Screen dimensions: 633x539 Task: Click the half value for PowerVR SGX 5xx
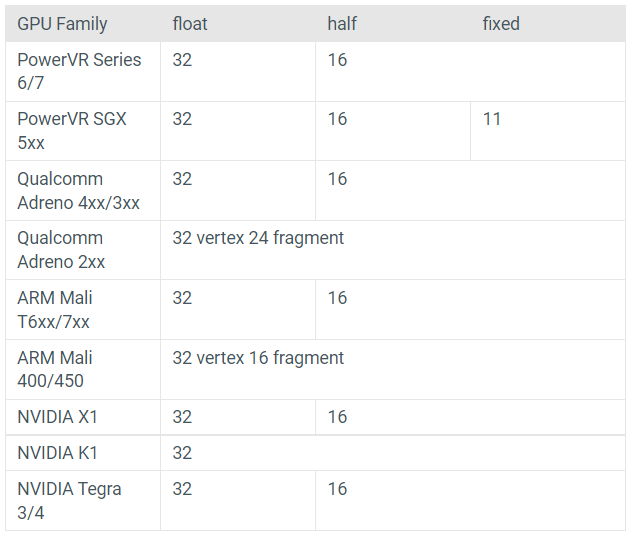point(337,119)
